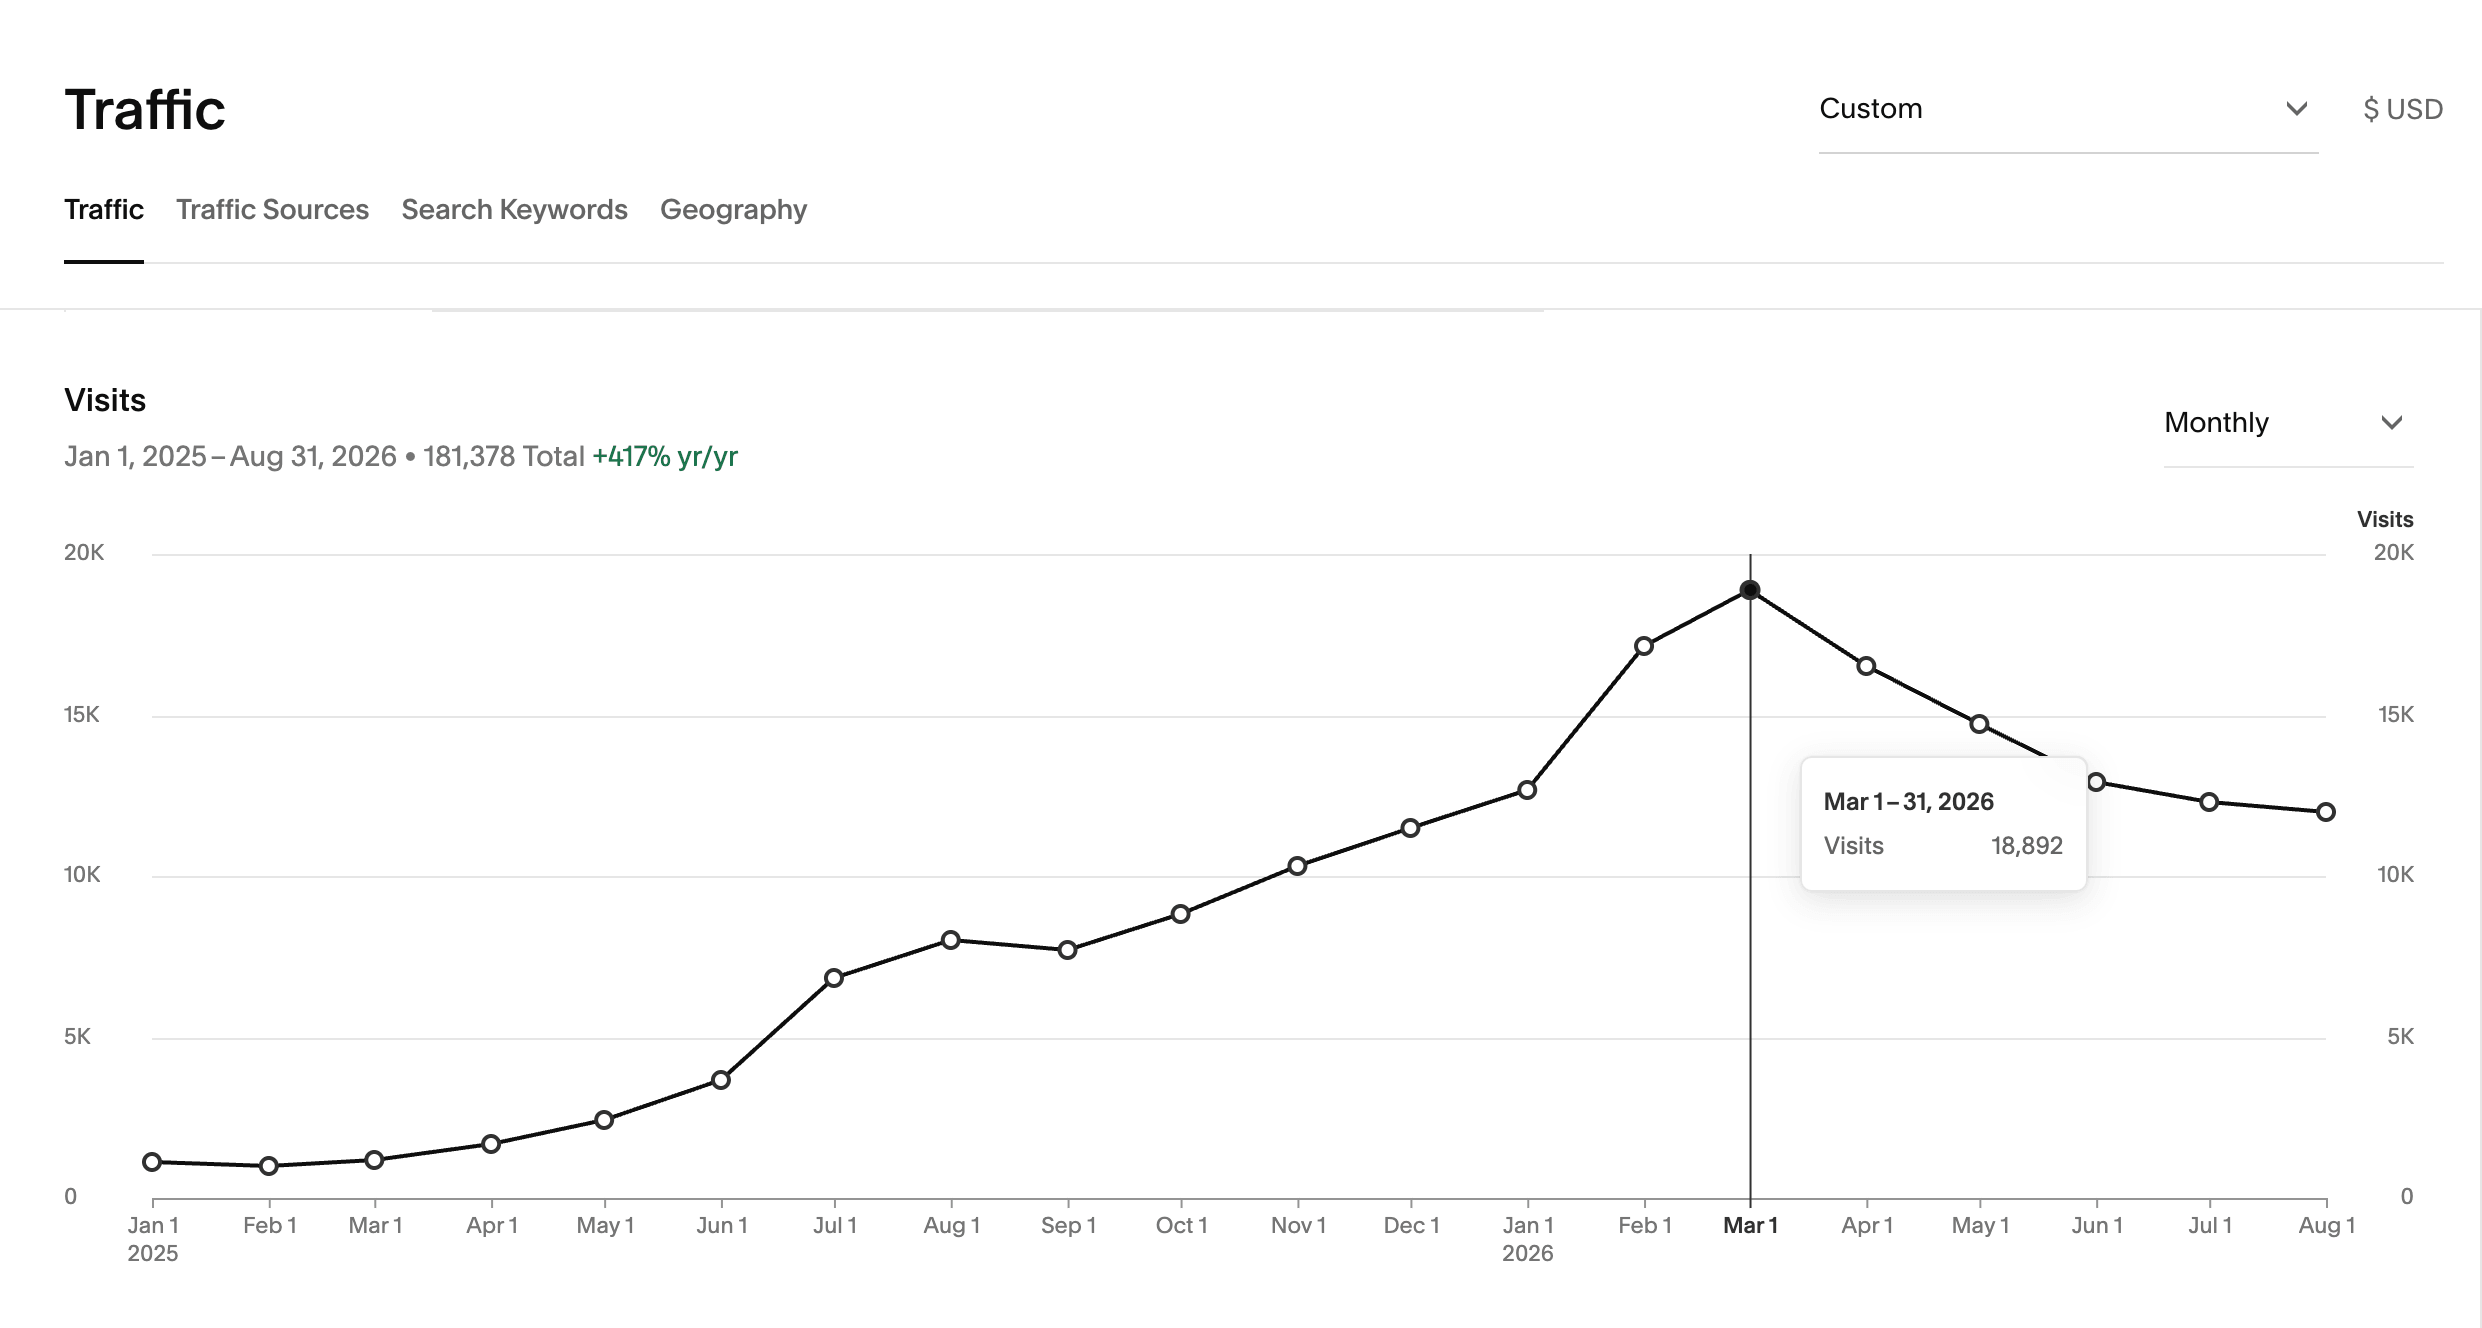Click the Jan 2026 data point

pyautogui.click(x=1526, y=790)
